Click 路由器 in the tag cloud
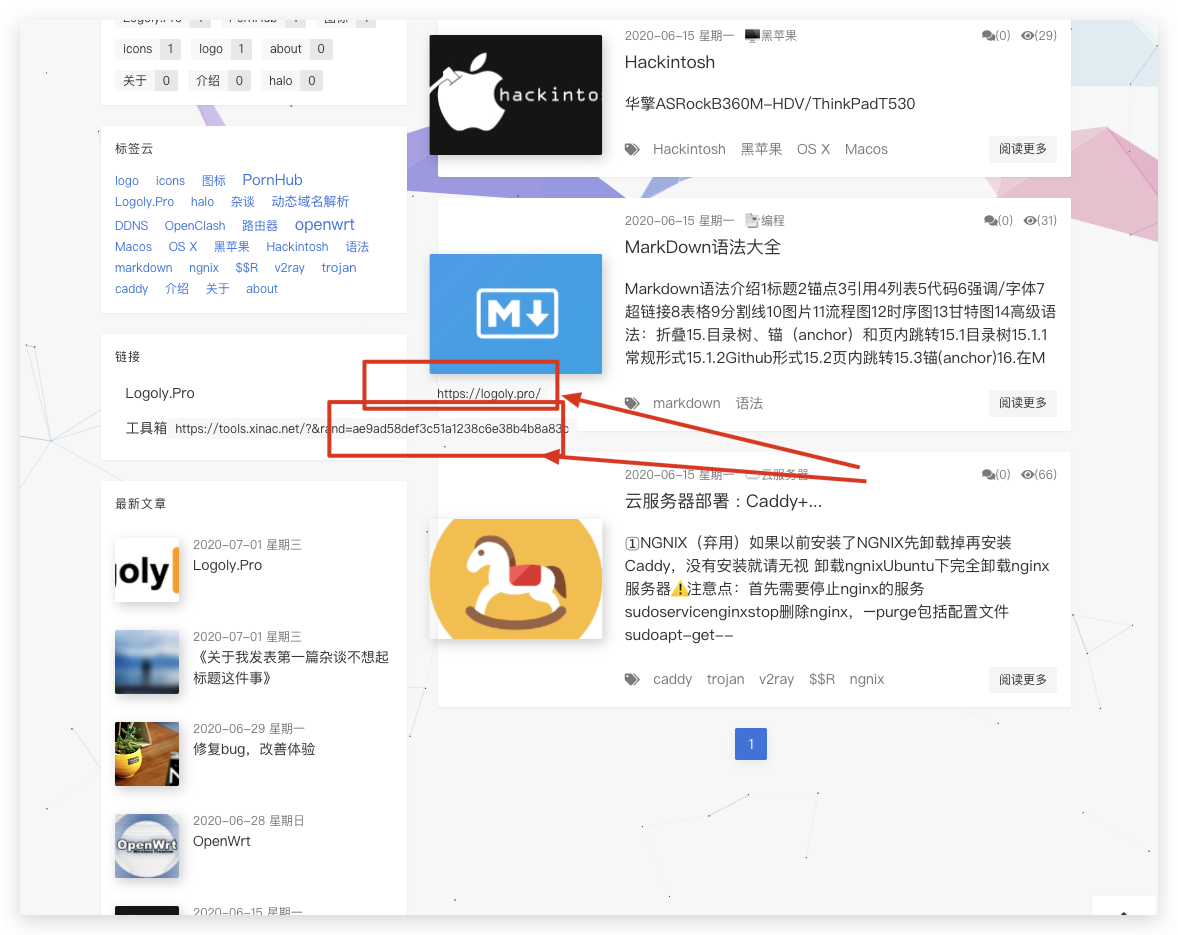Screen dimensions: 1178x935 (260, 225)
